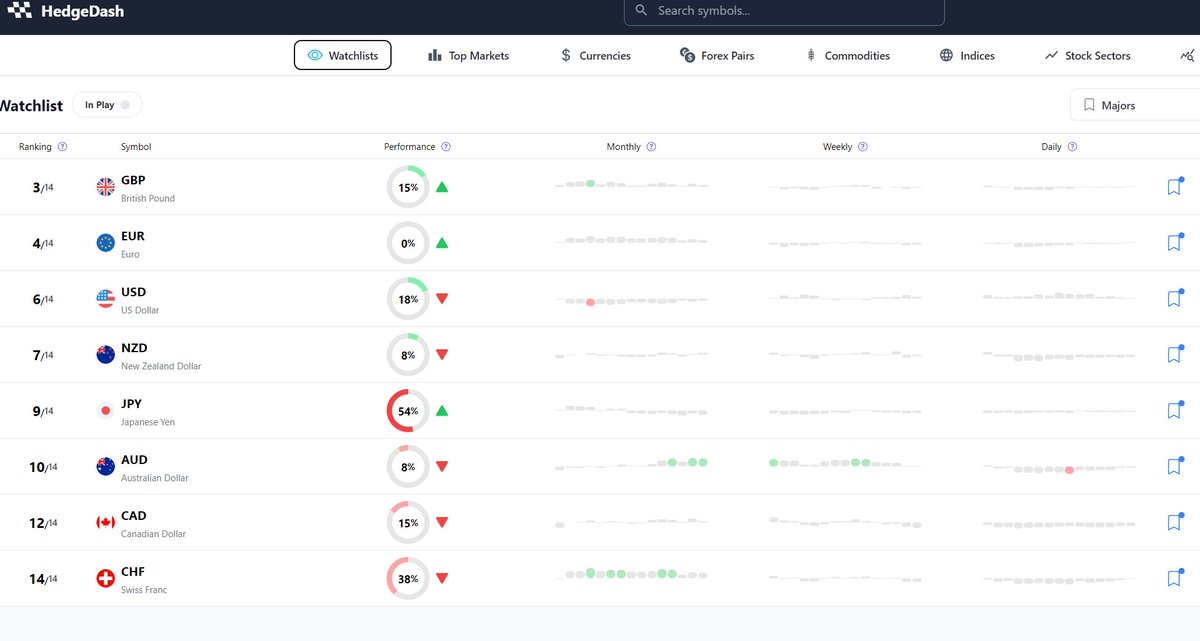This screenshot has height=641, width=1200.
Task: Switch to the Currencies tab
Action: [x=595, y=56]
